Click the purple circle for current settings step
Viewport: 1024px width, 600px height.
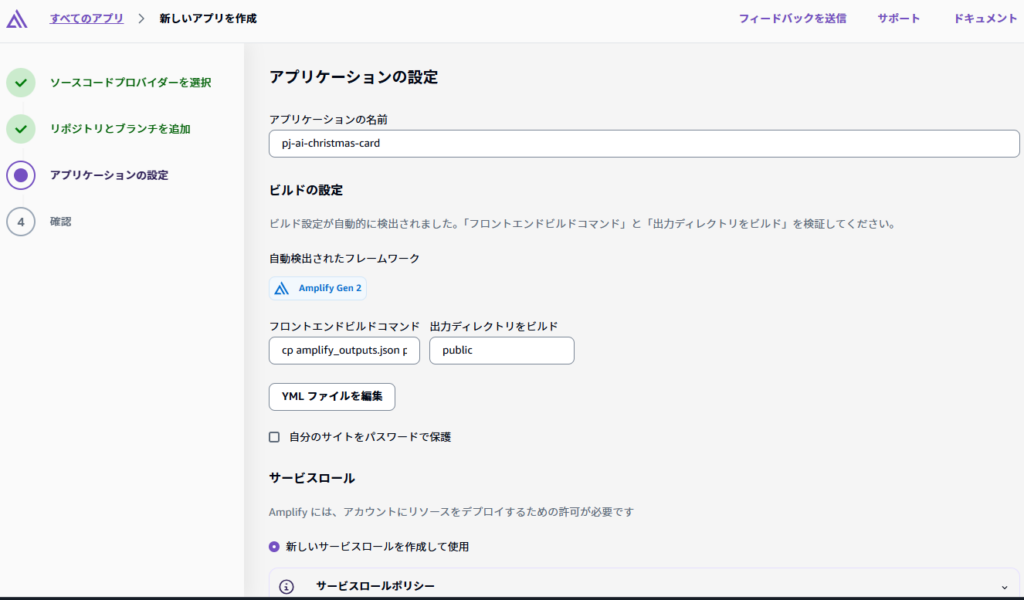coord(21,175)
